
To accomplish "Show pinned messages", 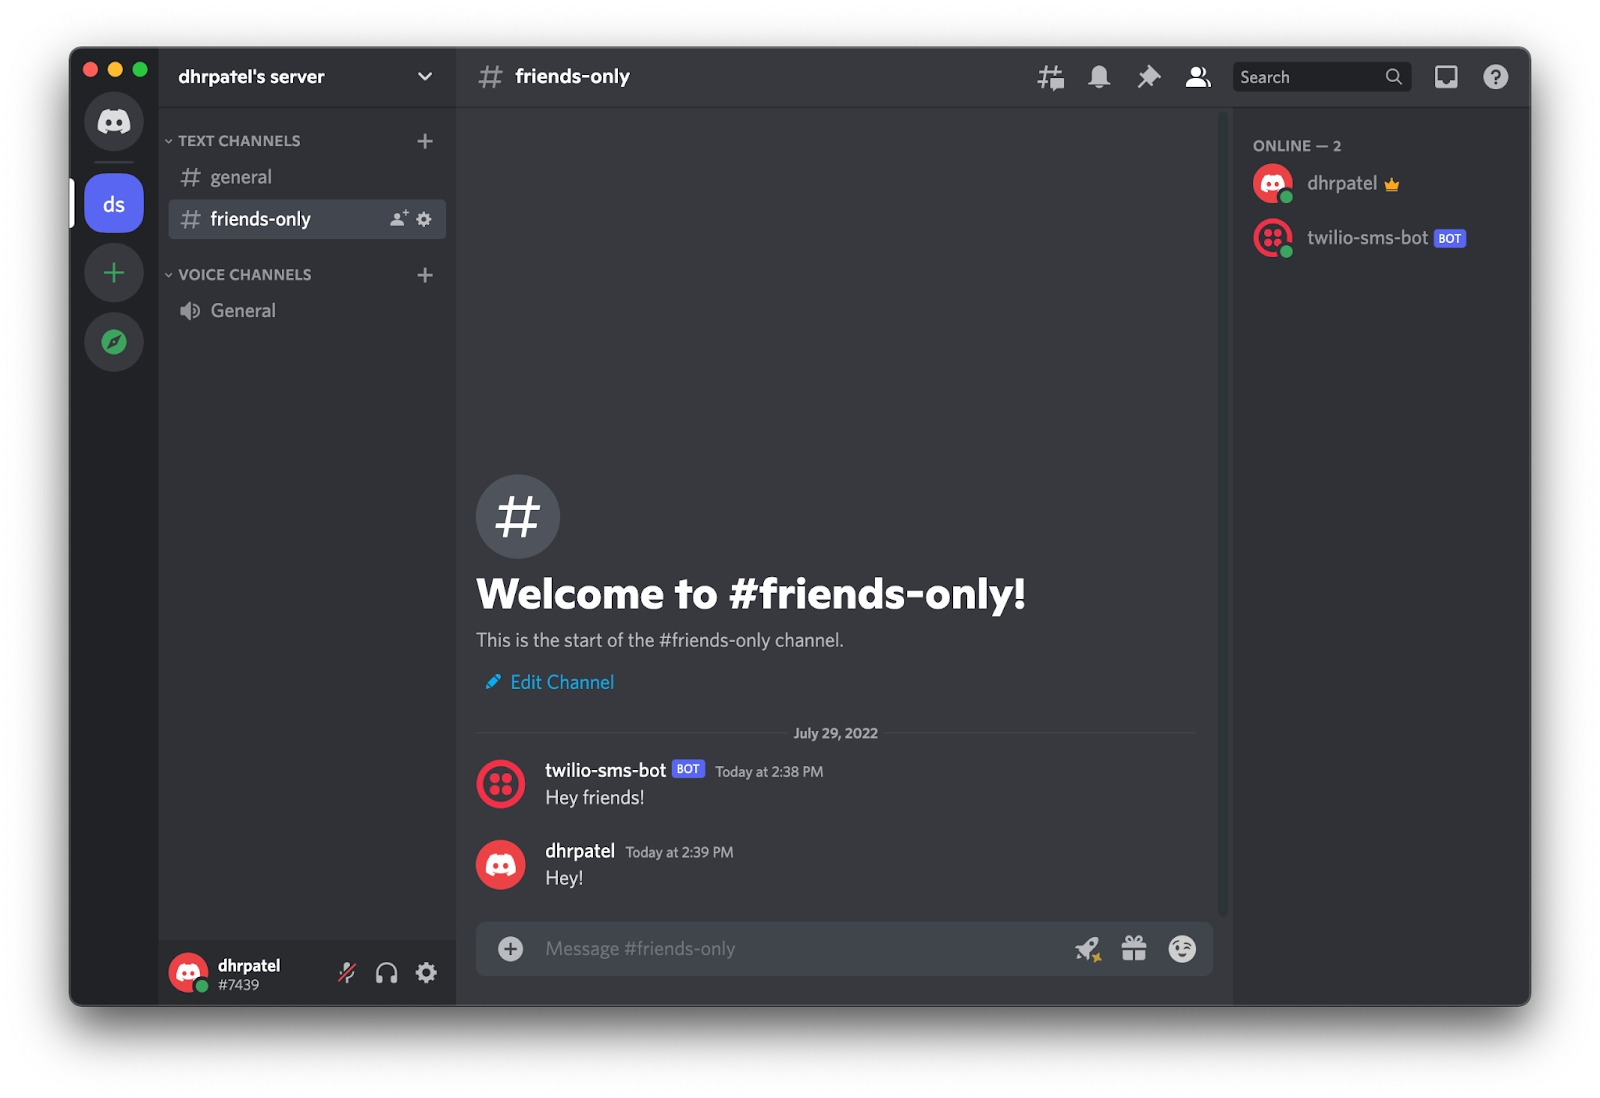I will 1148,77.
